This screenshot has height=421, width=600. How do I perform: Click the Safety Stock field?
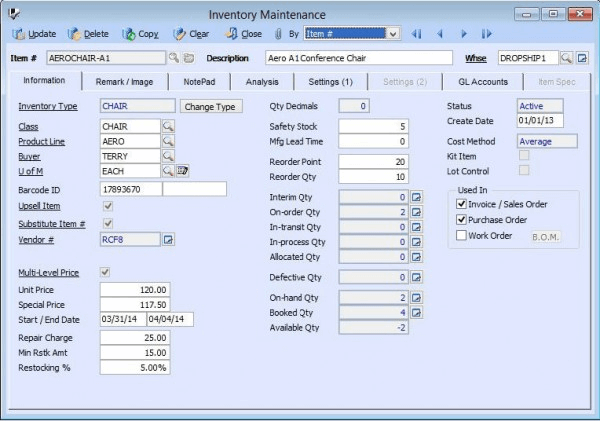[373, 126]
